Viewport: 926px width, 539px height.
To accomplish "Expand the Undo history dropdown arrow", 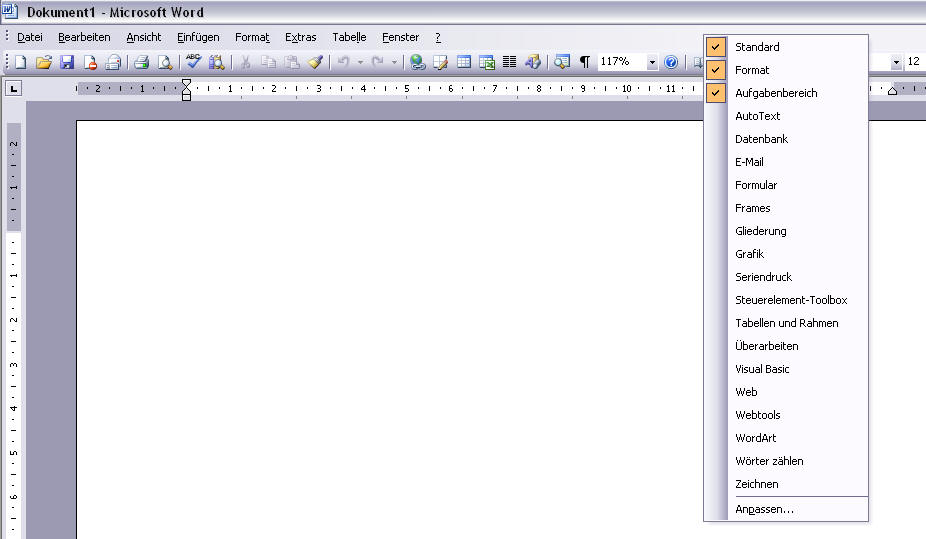I will pyautogui.click(x=360, y=62).
